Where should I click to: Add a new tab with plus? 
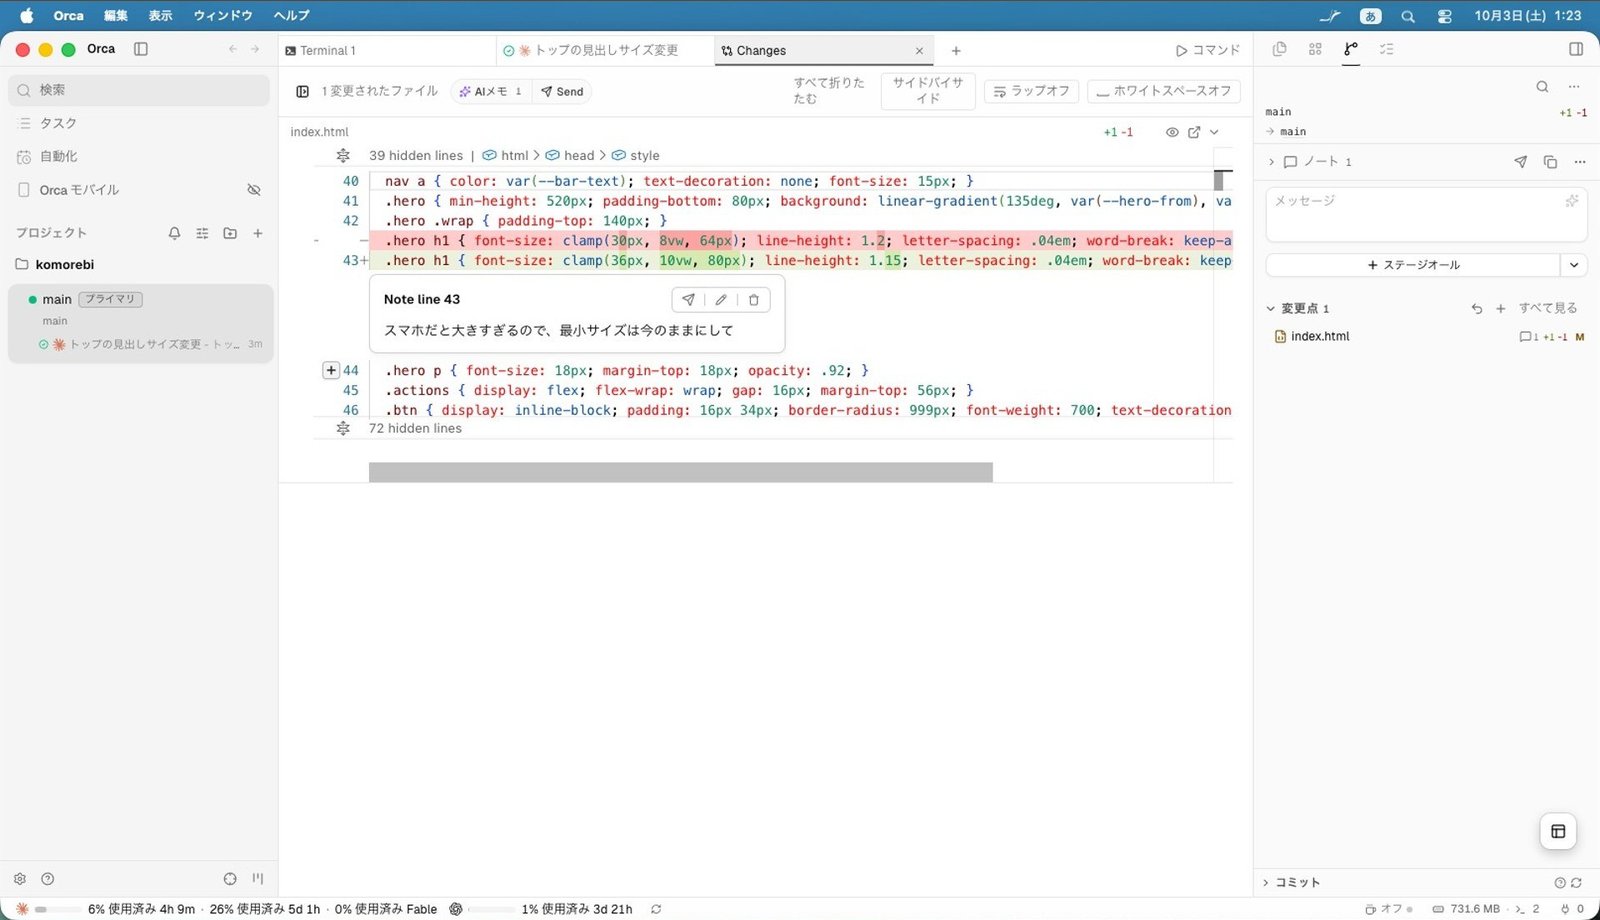tap(956, 50)
